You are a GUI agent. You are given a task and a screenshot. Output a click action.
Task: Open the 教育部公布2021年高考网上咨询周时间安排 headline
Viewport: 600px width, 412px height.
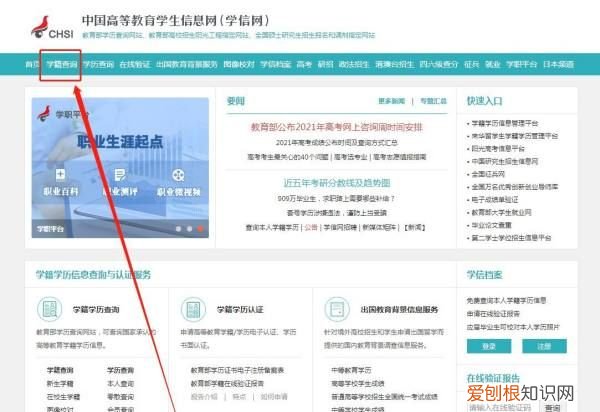click(x=337, y=127)
